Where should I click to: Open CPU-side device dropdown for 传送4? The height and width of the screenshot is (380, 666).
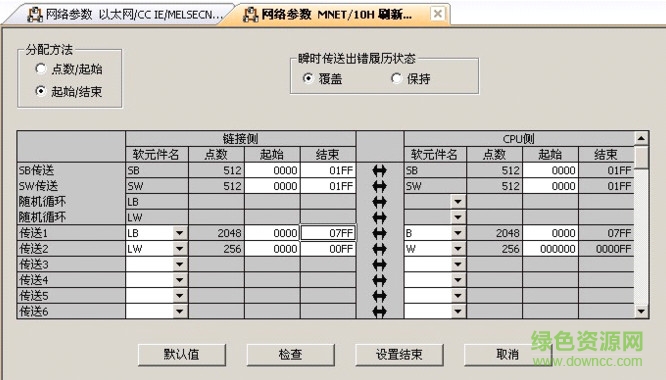(x=458, y=280)
